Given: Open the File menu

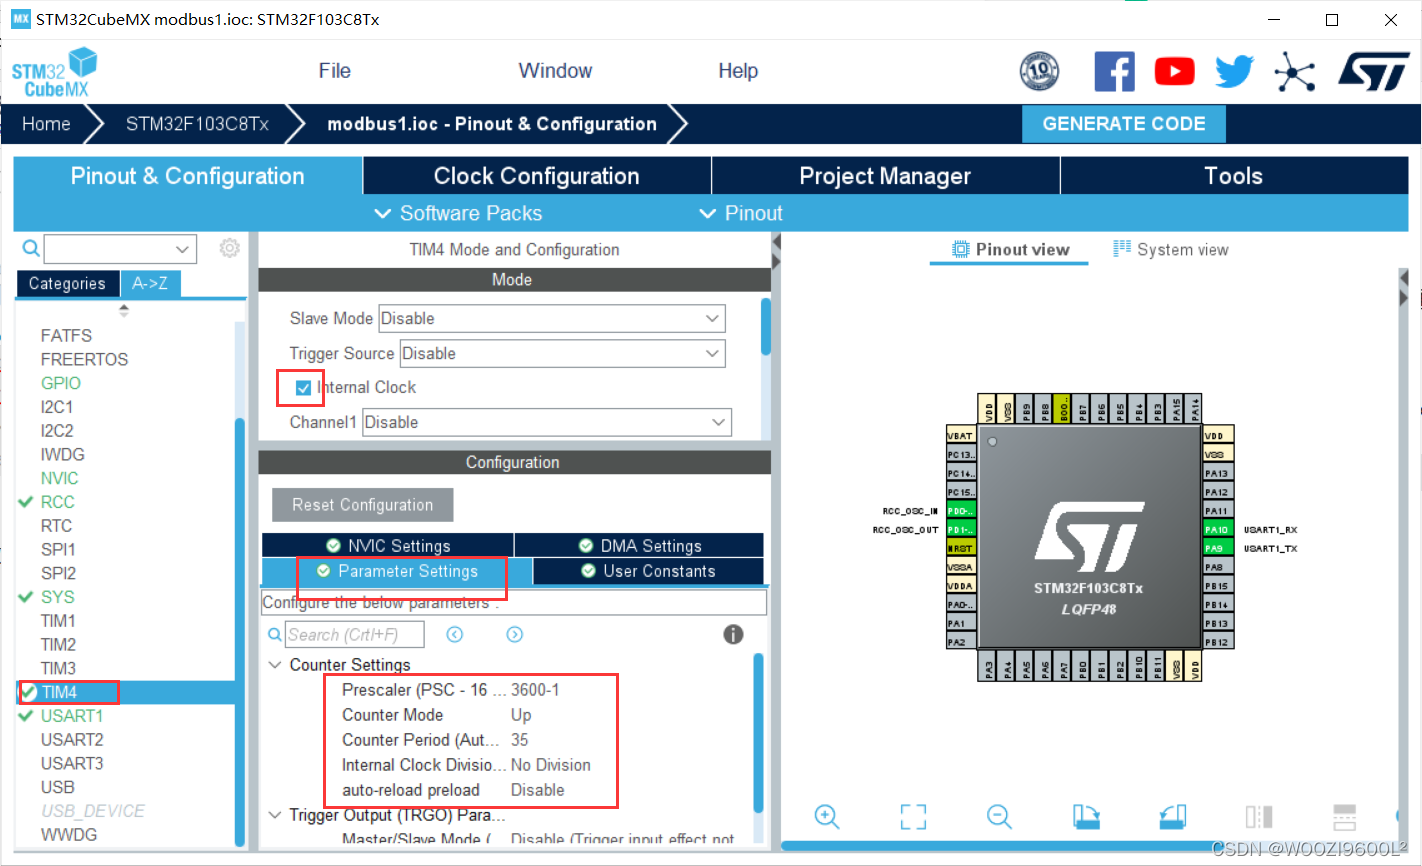Looking at the screenshot, I should (x=334, y=71).
